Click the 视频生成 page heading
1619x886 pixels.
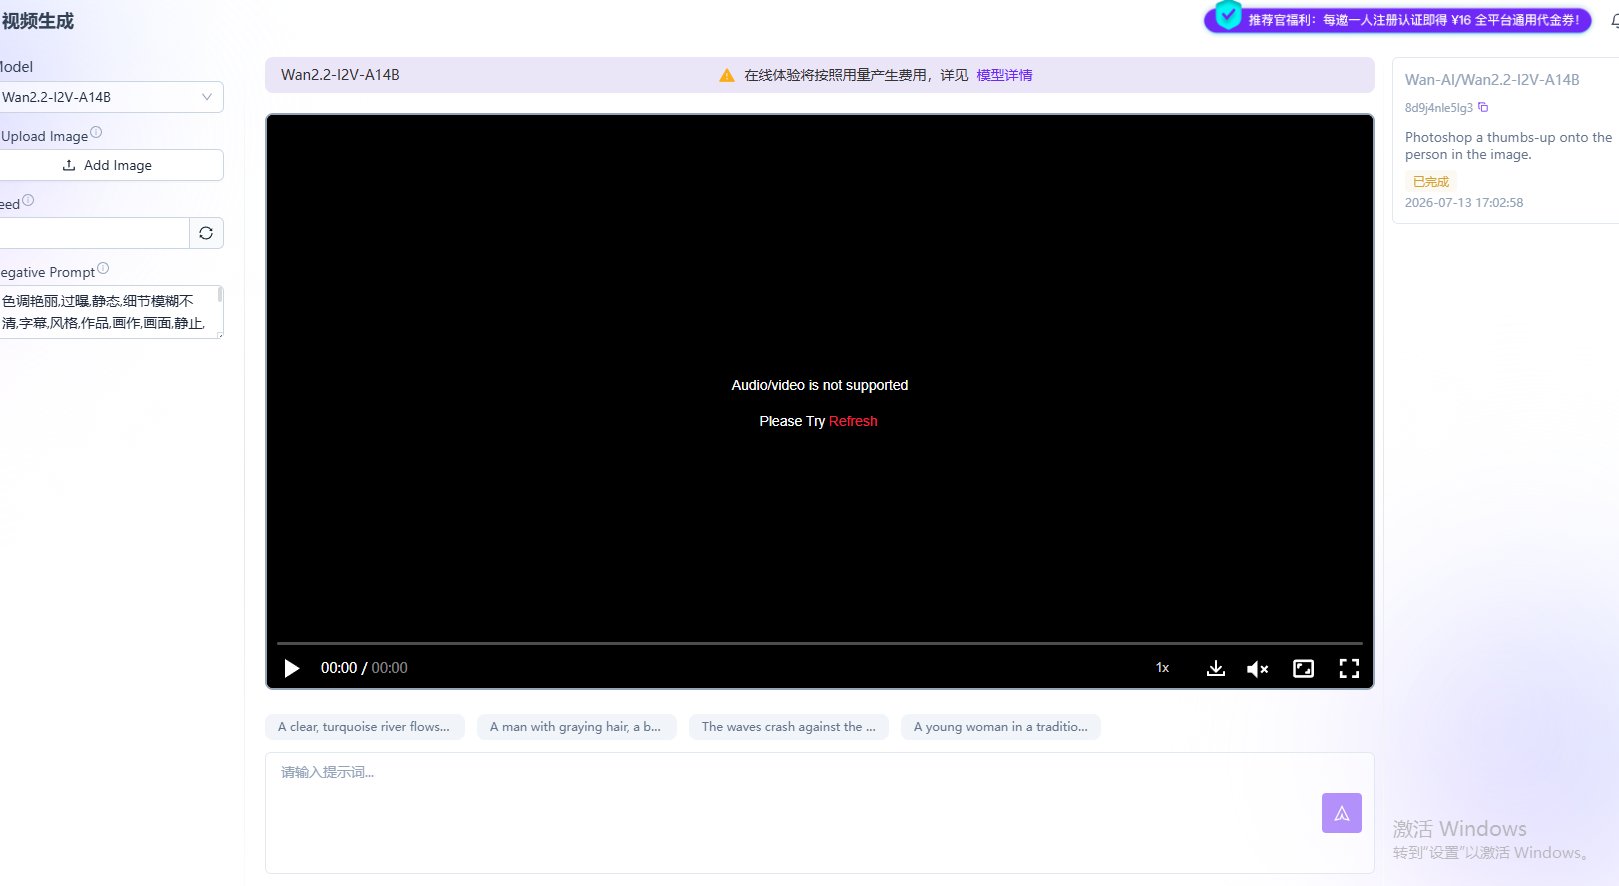38,21
